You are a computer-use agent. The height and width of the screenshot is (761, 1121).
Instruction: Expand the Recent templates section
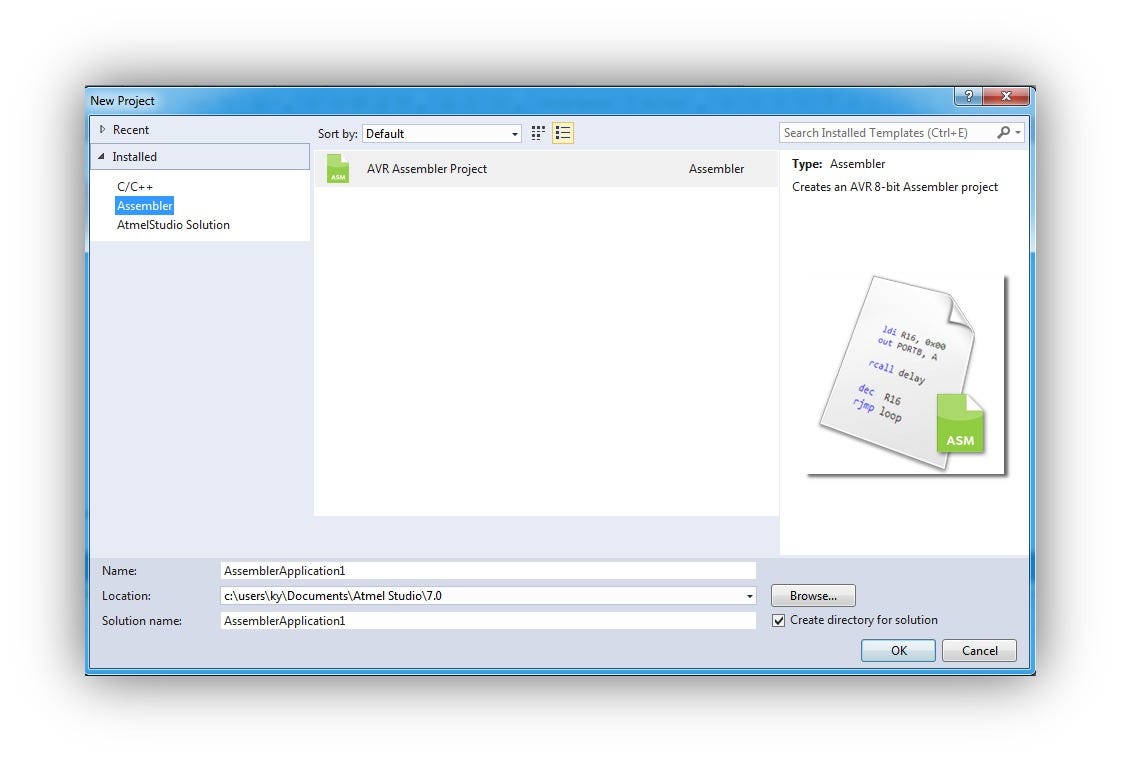click(104, 129)
